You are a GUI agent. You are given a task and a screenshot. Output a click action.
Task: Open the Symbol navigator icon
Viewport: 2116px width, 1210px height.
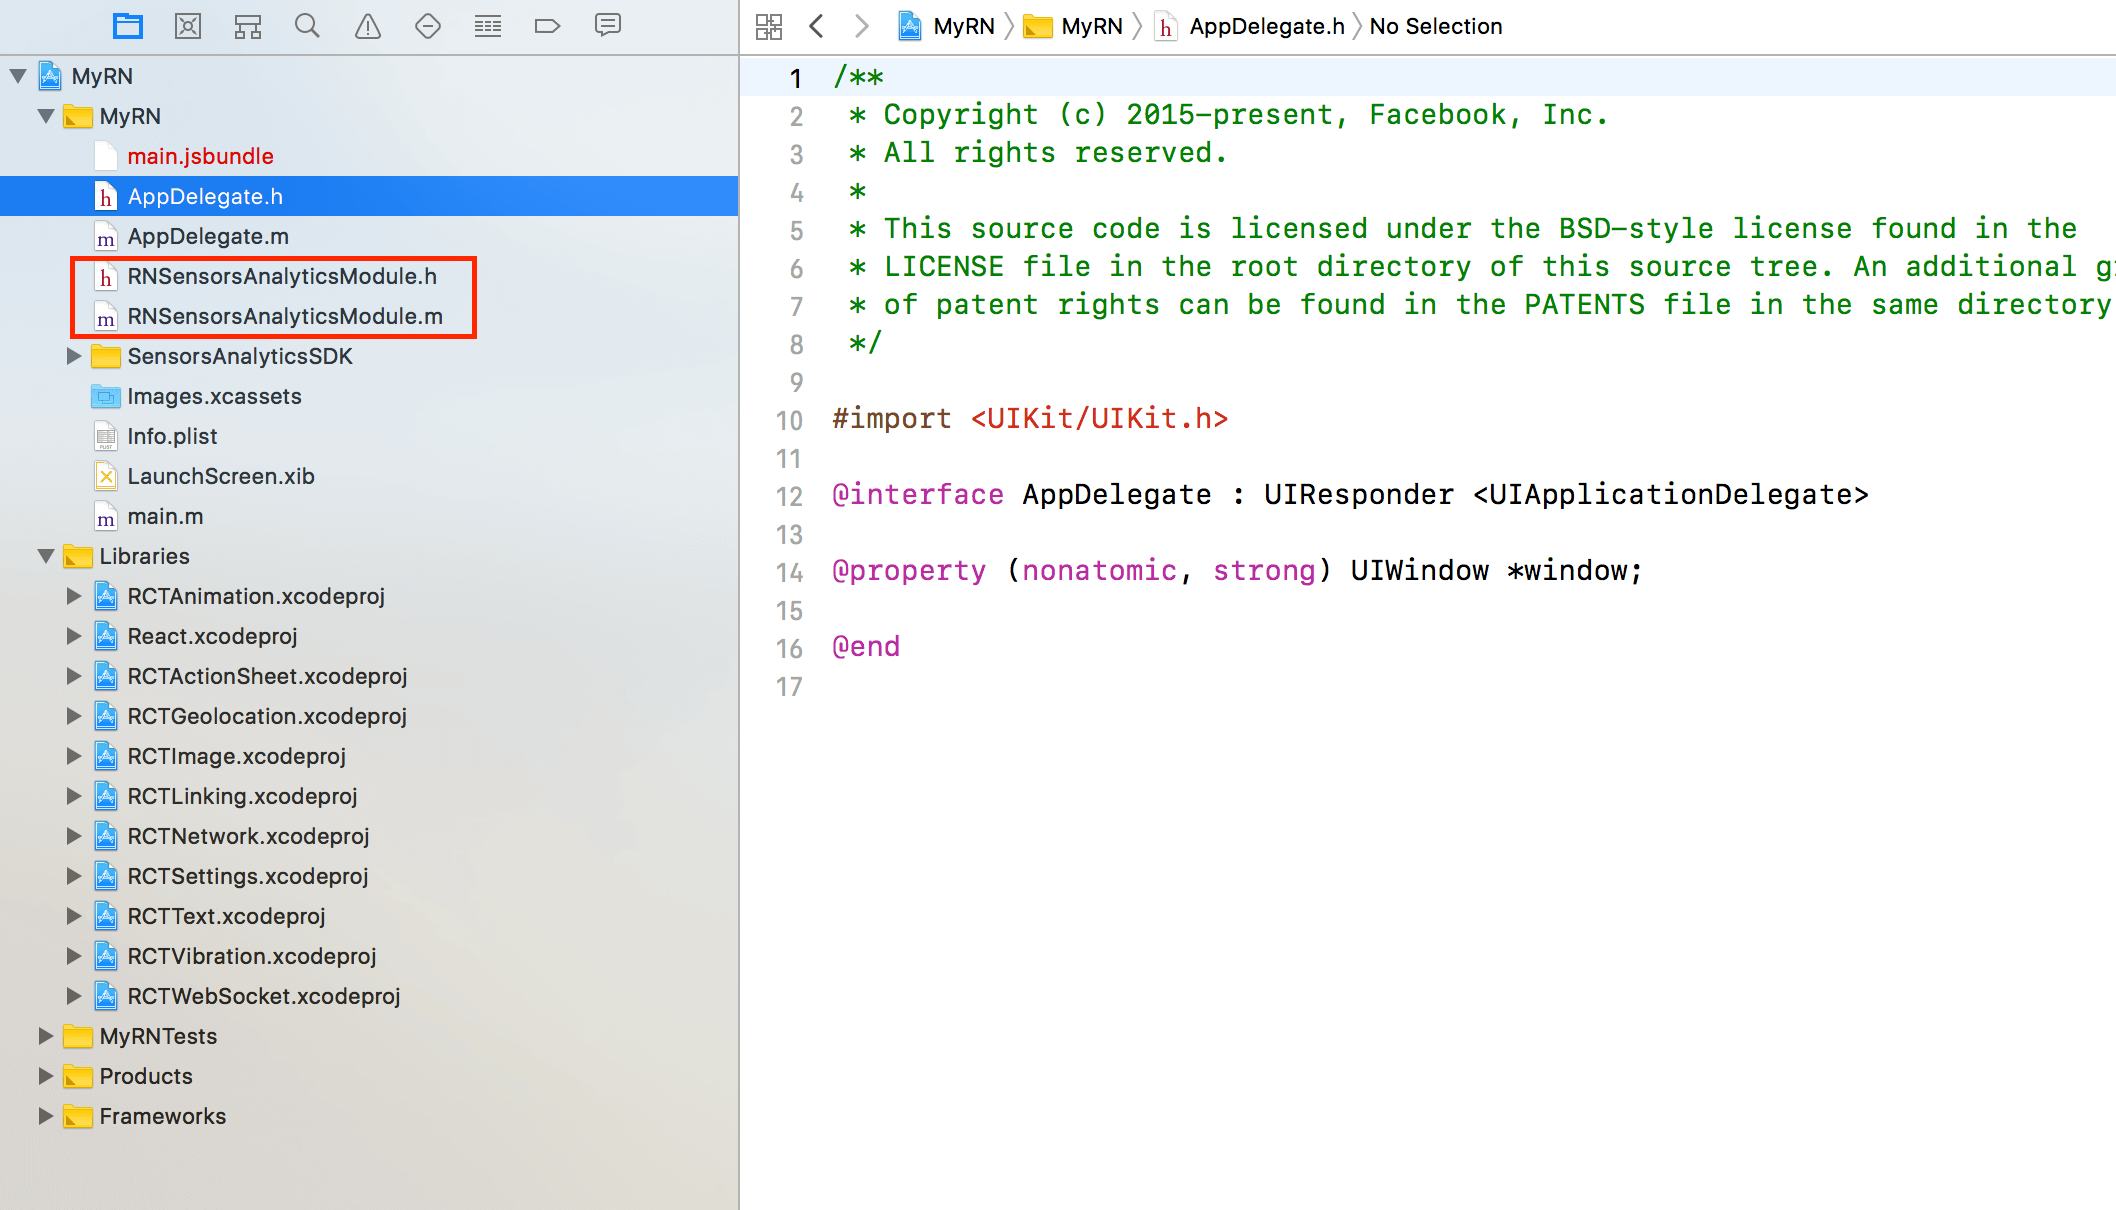click(x=248, y=26)
